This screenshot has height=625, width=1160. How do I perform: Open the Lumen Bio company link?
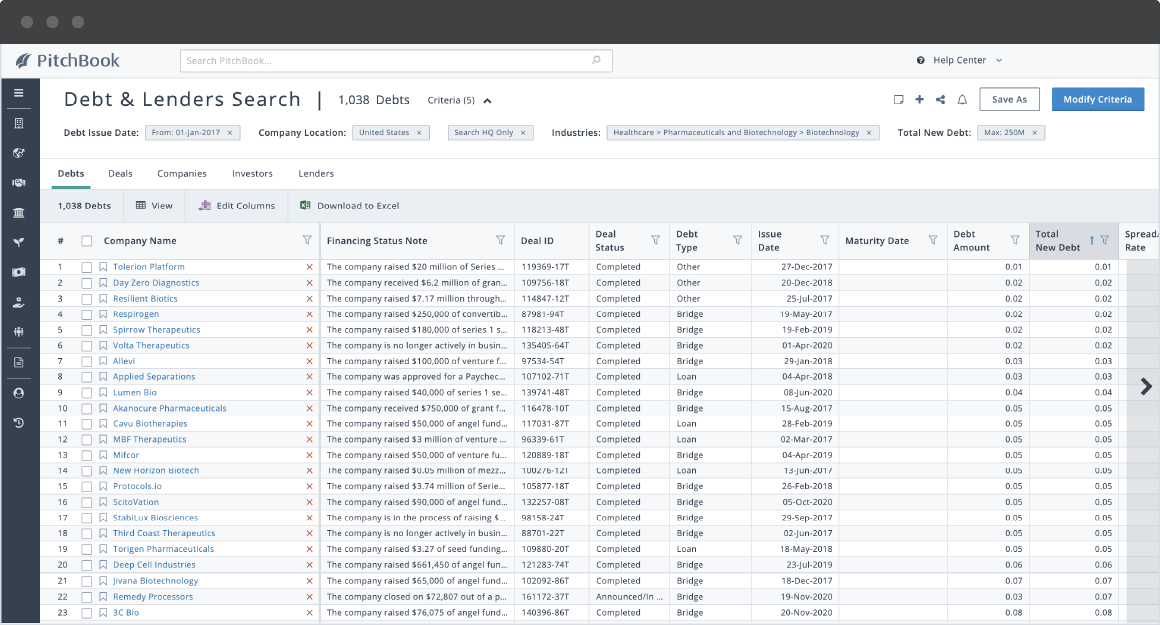[135, 393]
